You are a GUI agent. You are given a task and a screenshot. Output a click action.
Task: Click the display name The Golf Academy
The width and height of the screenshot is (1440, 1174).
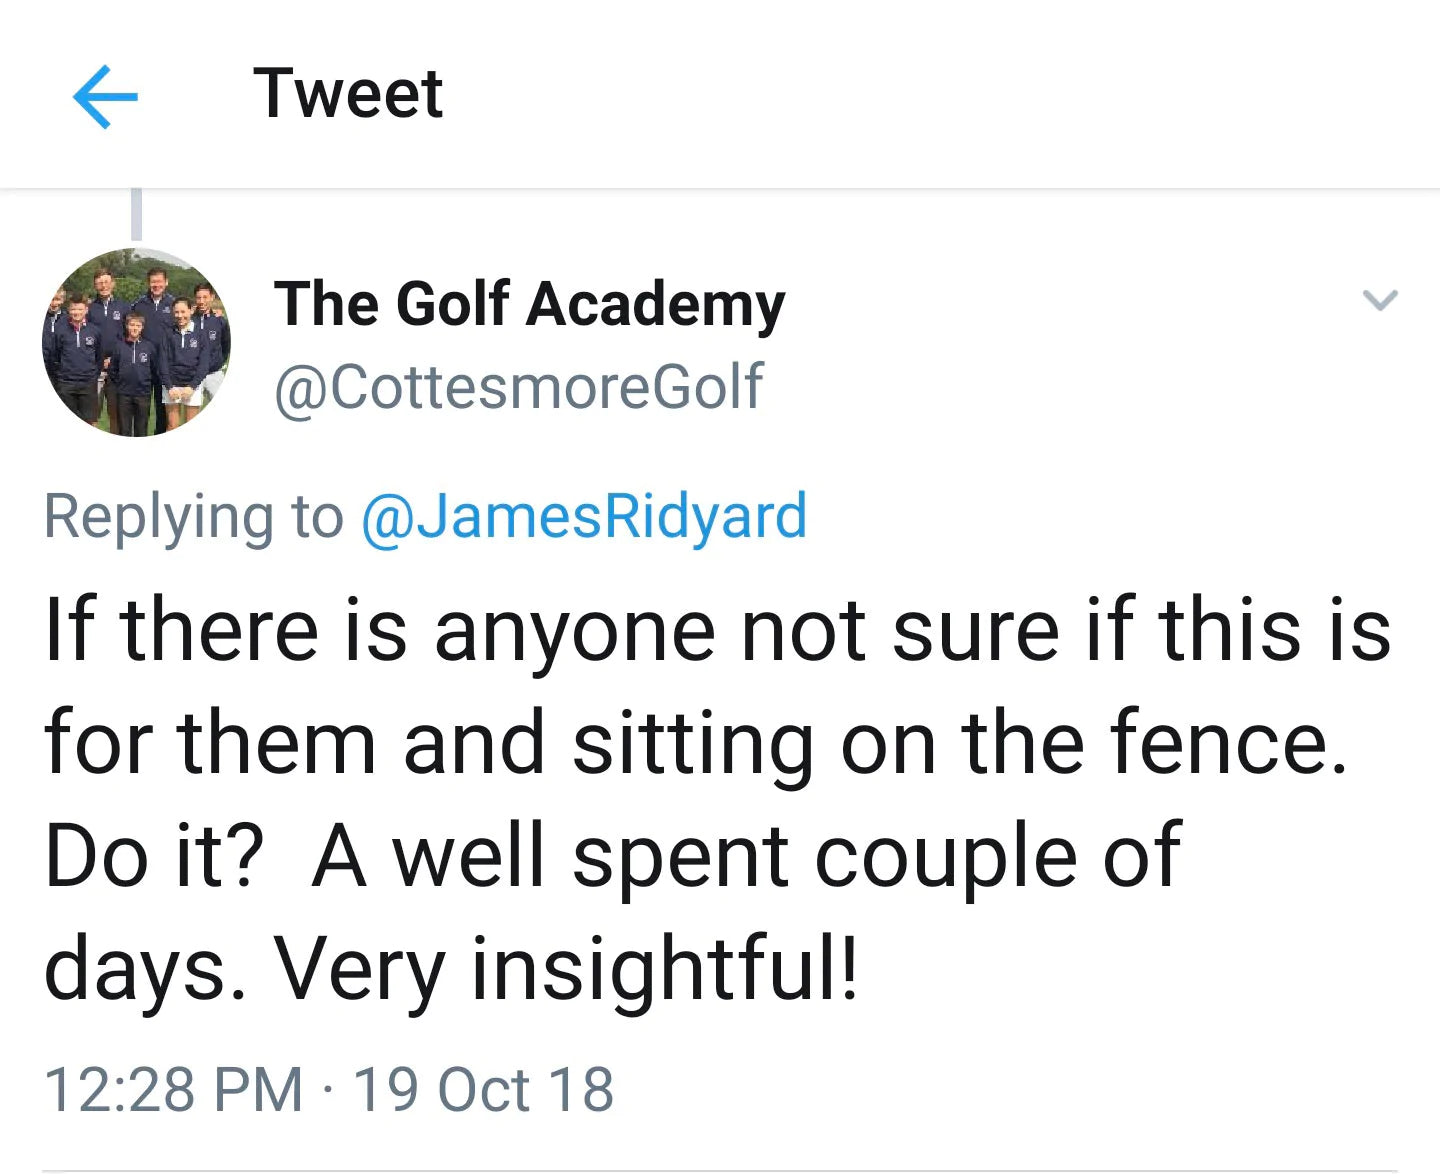click(529, 304)
